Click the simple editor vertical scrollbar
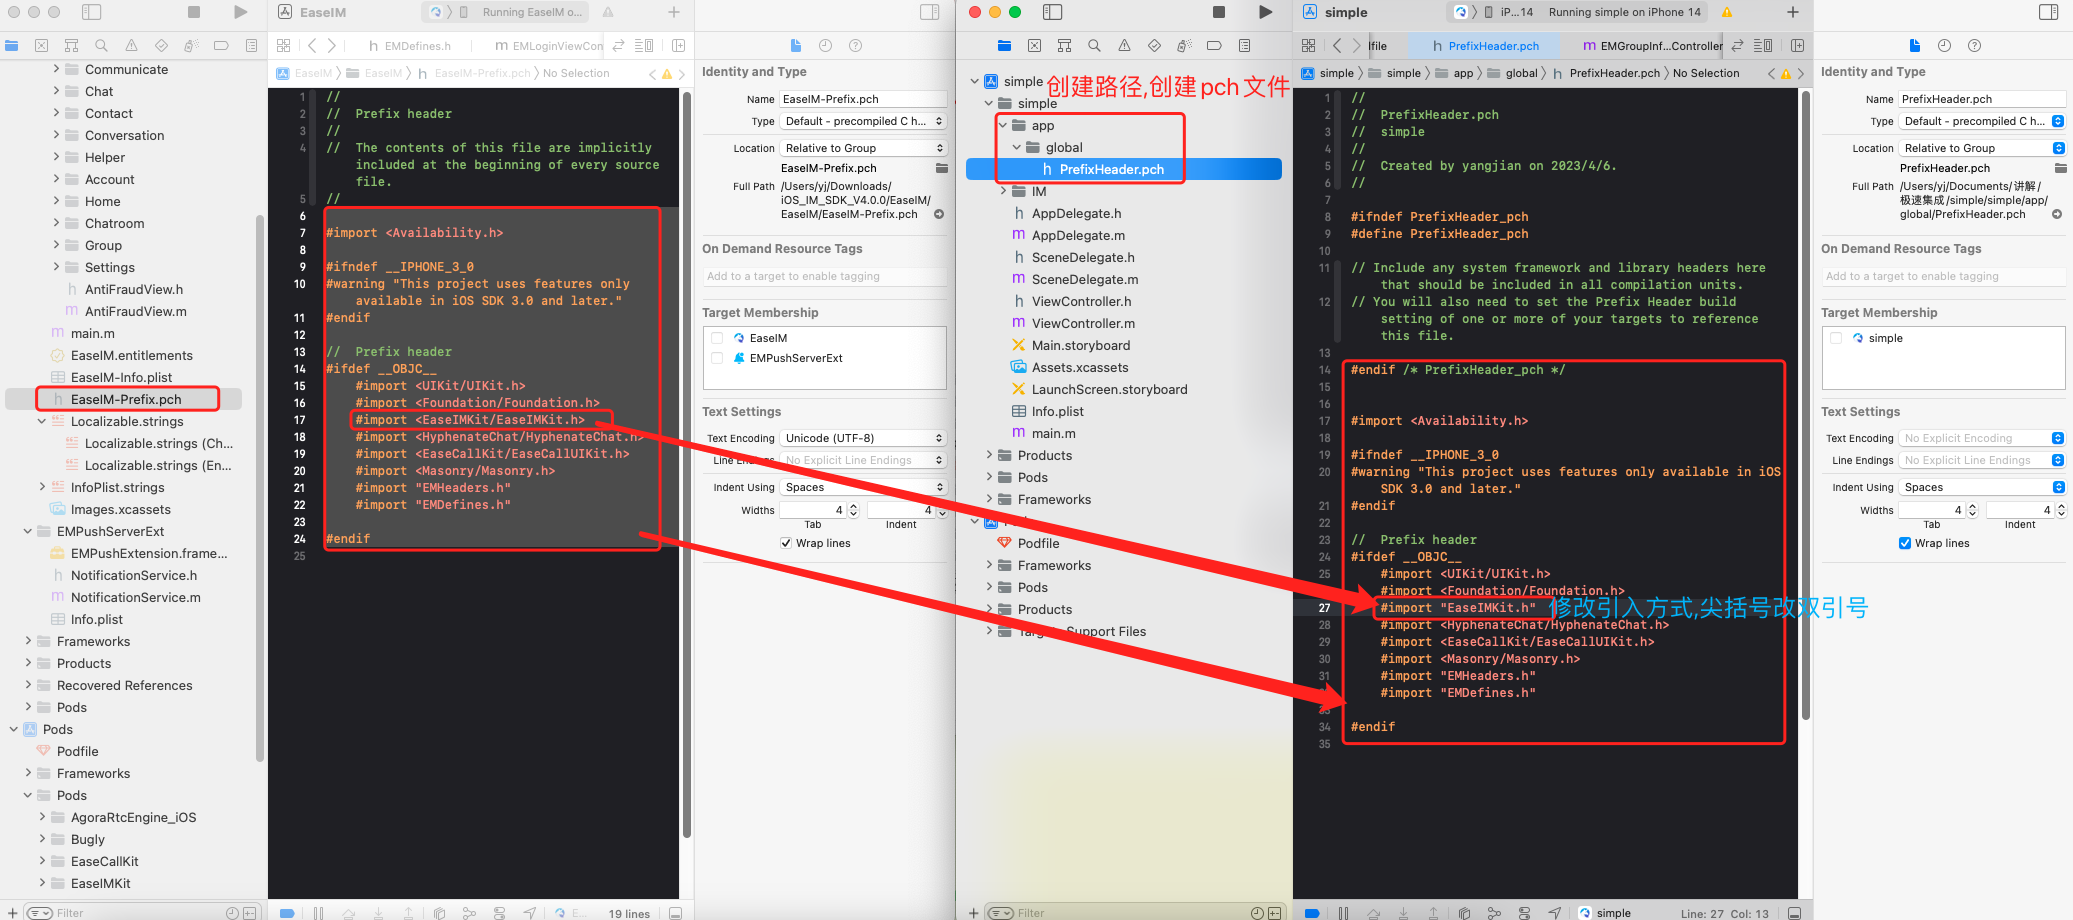 [1806, 405]
